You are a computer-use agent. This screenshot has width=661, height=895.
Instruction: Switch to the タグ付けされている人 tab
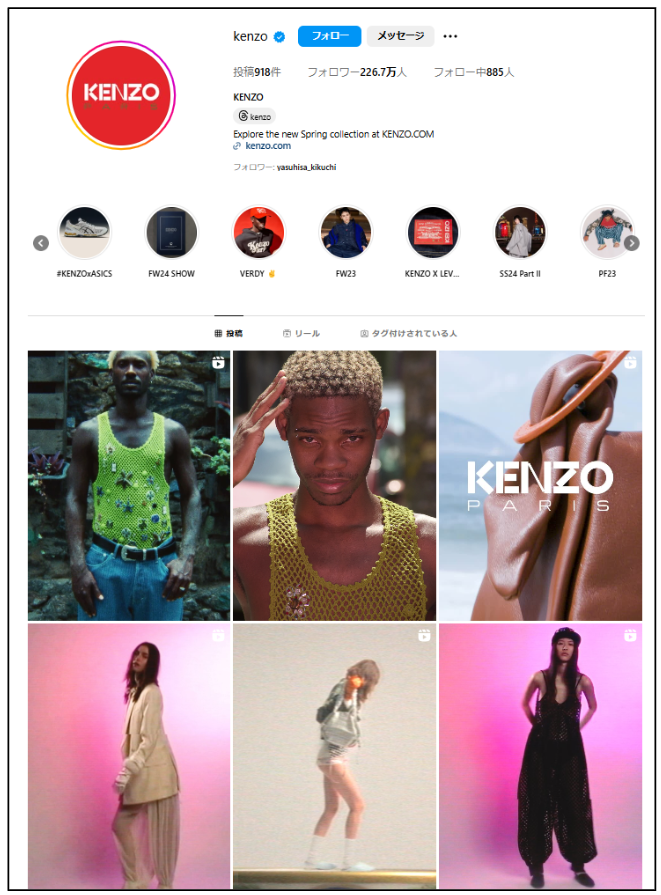[x=409, y=333]
